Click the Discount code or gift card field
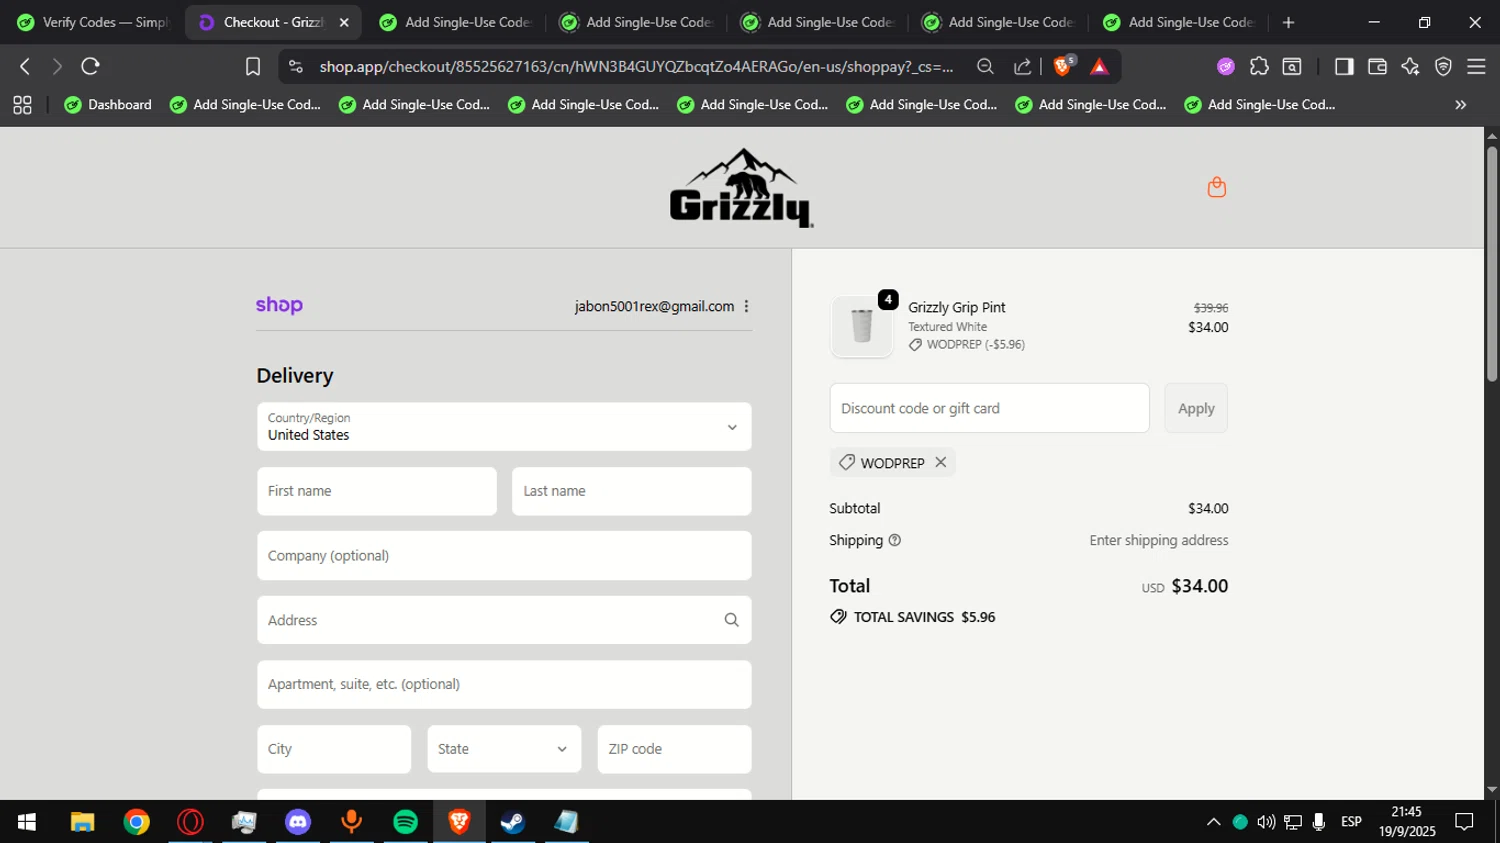The height and width of the screenshot is (843, 1500). pyautogui.click(x=989, y=408)
